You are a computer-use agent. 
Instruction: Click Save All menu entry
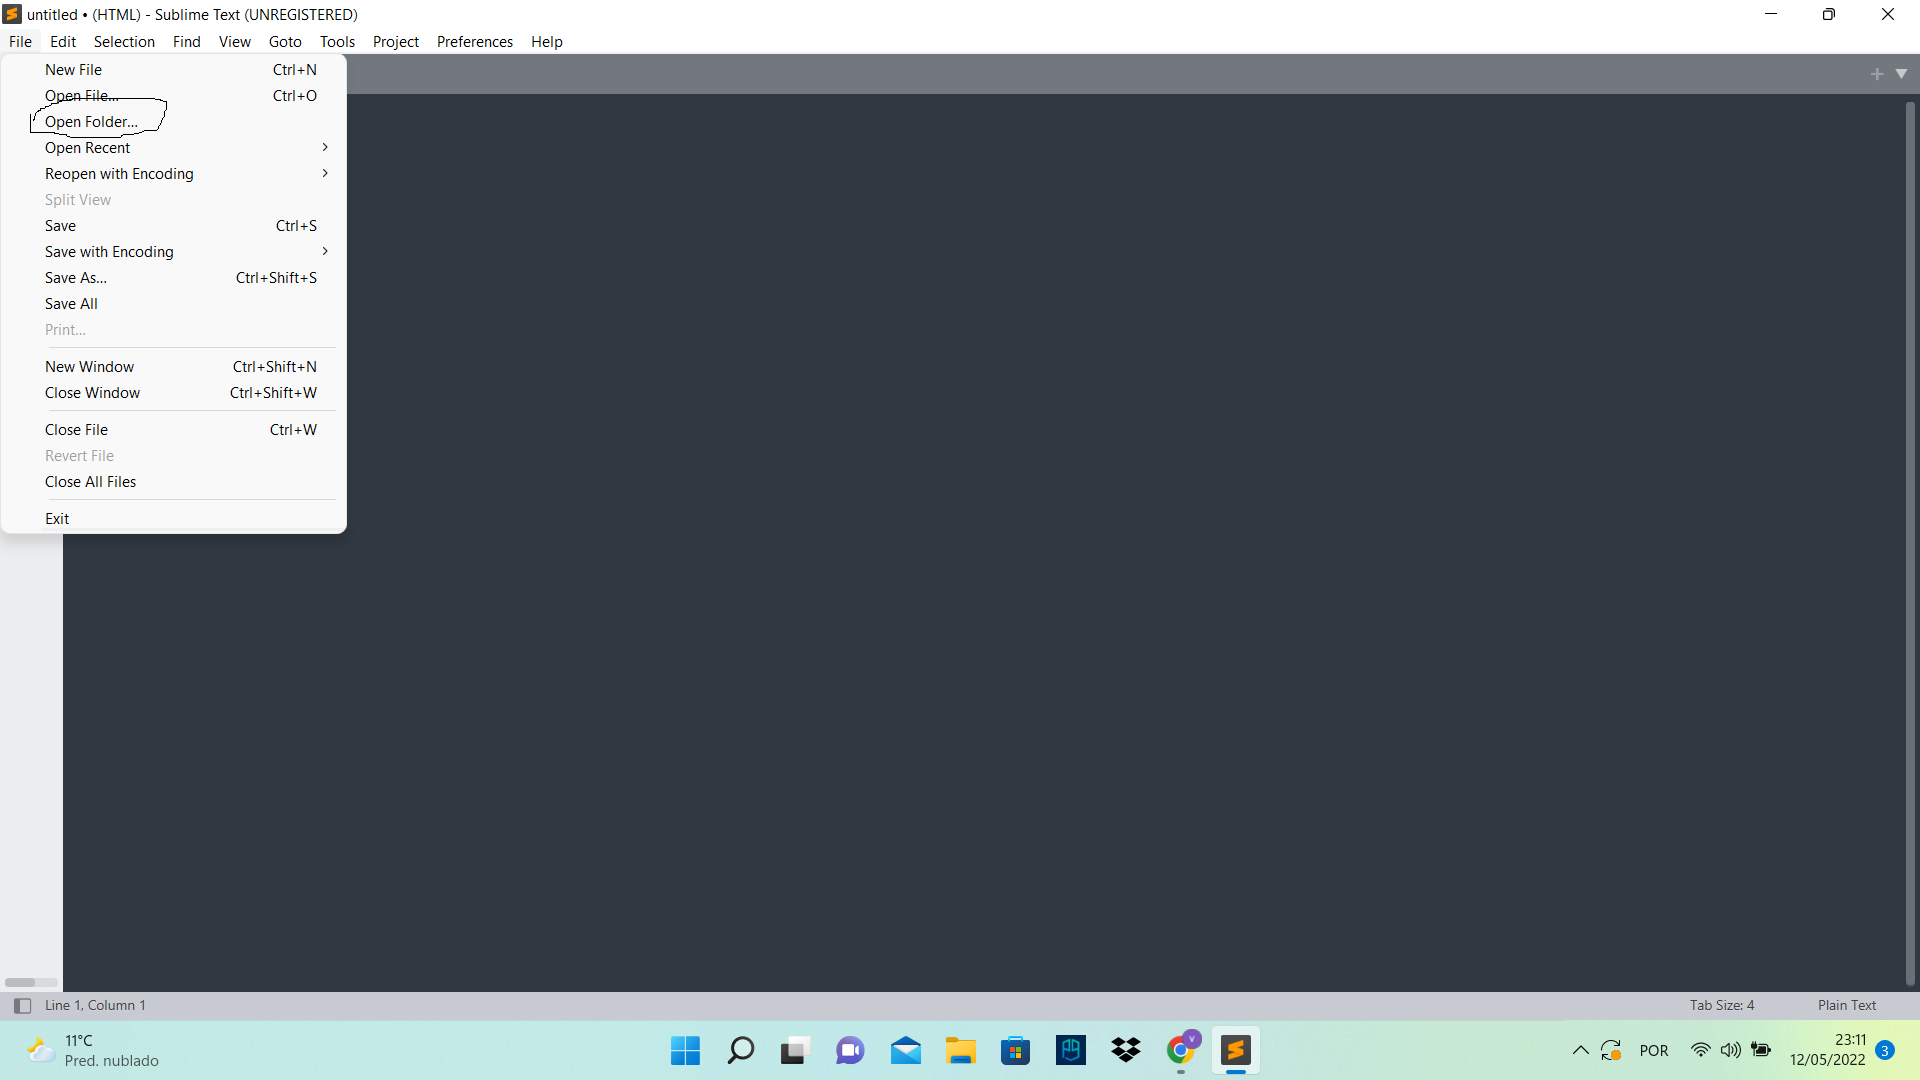tap(69, 303)
